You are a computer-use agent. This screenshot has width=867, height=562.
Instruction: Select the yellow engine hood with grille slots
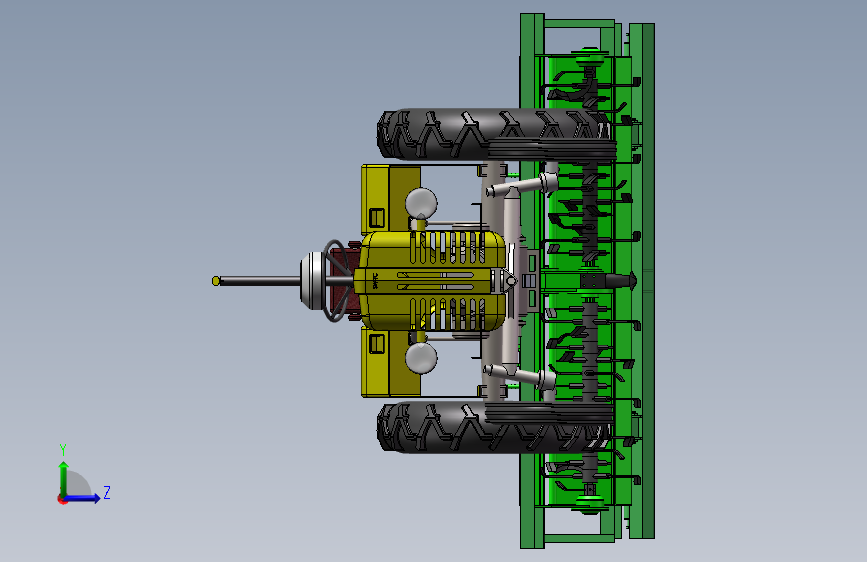tap(432, 281)
